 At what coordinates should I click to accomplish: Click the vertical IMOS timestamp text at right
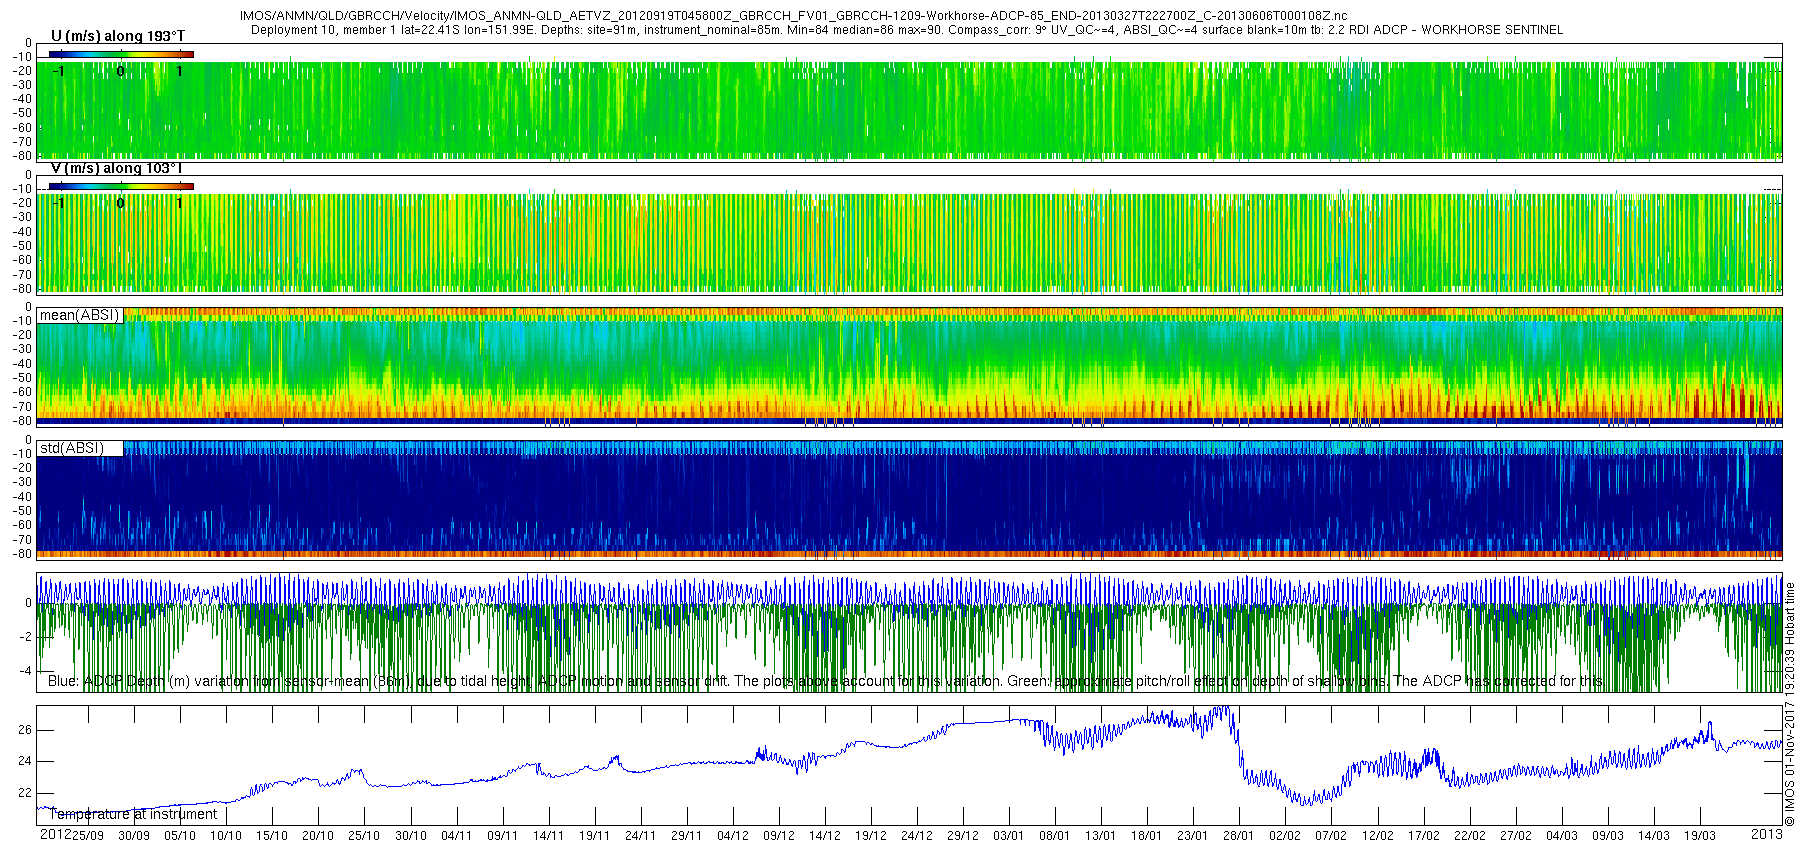coord(1790,704)
